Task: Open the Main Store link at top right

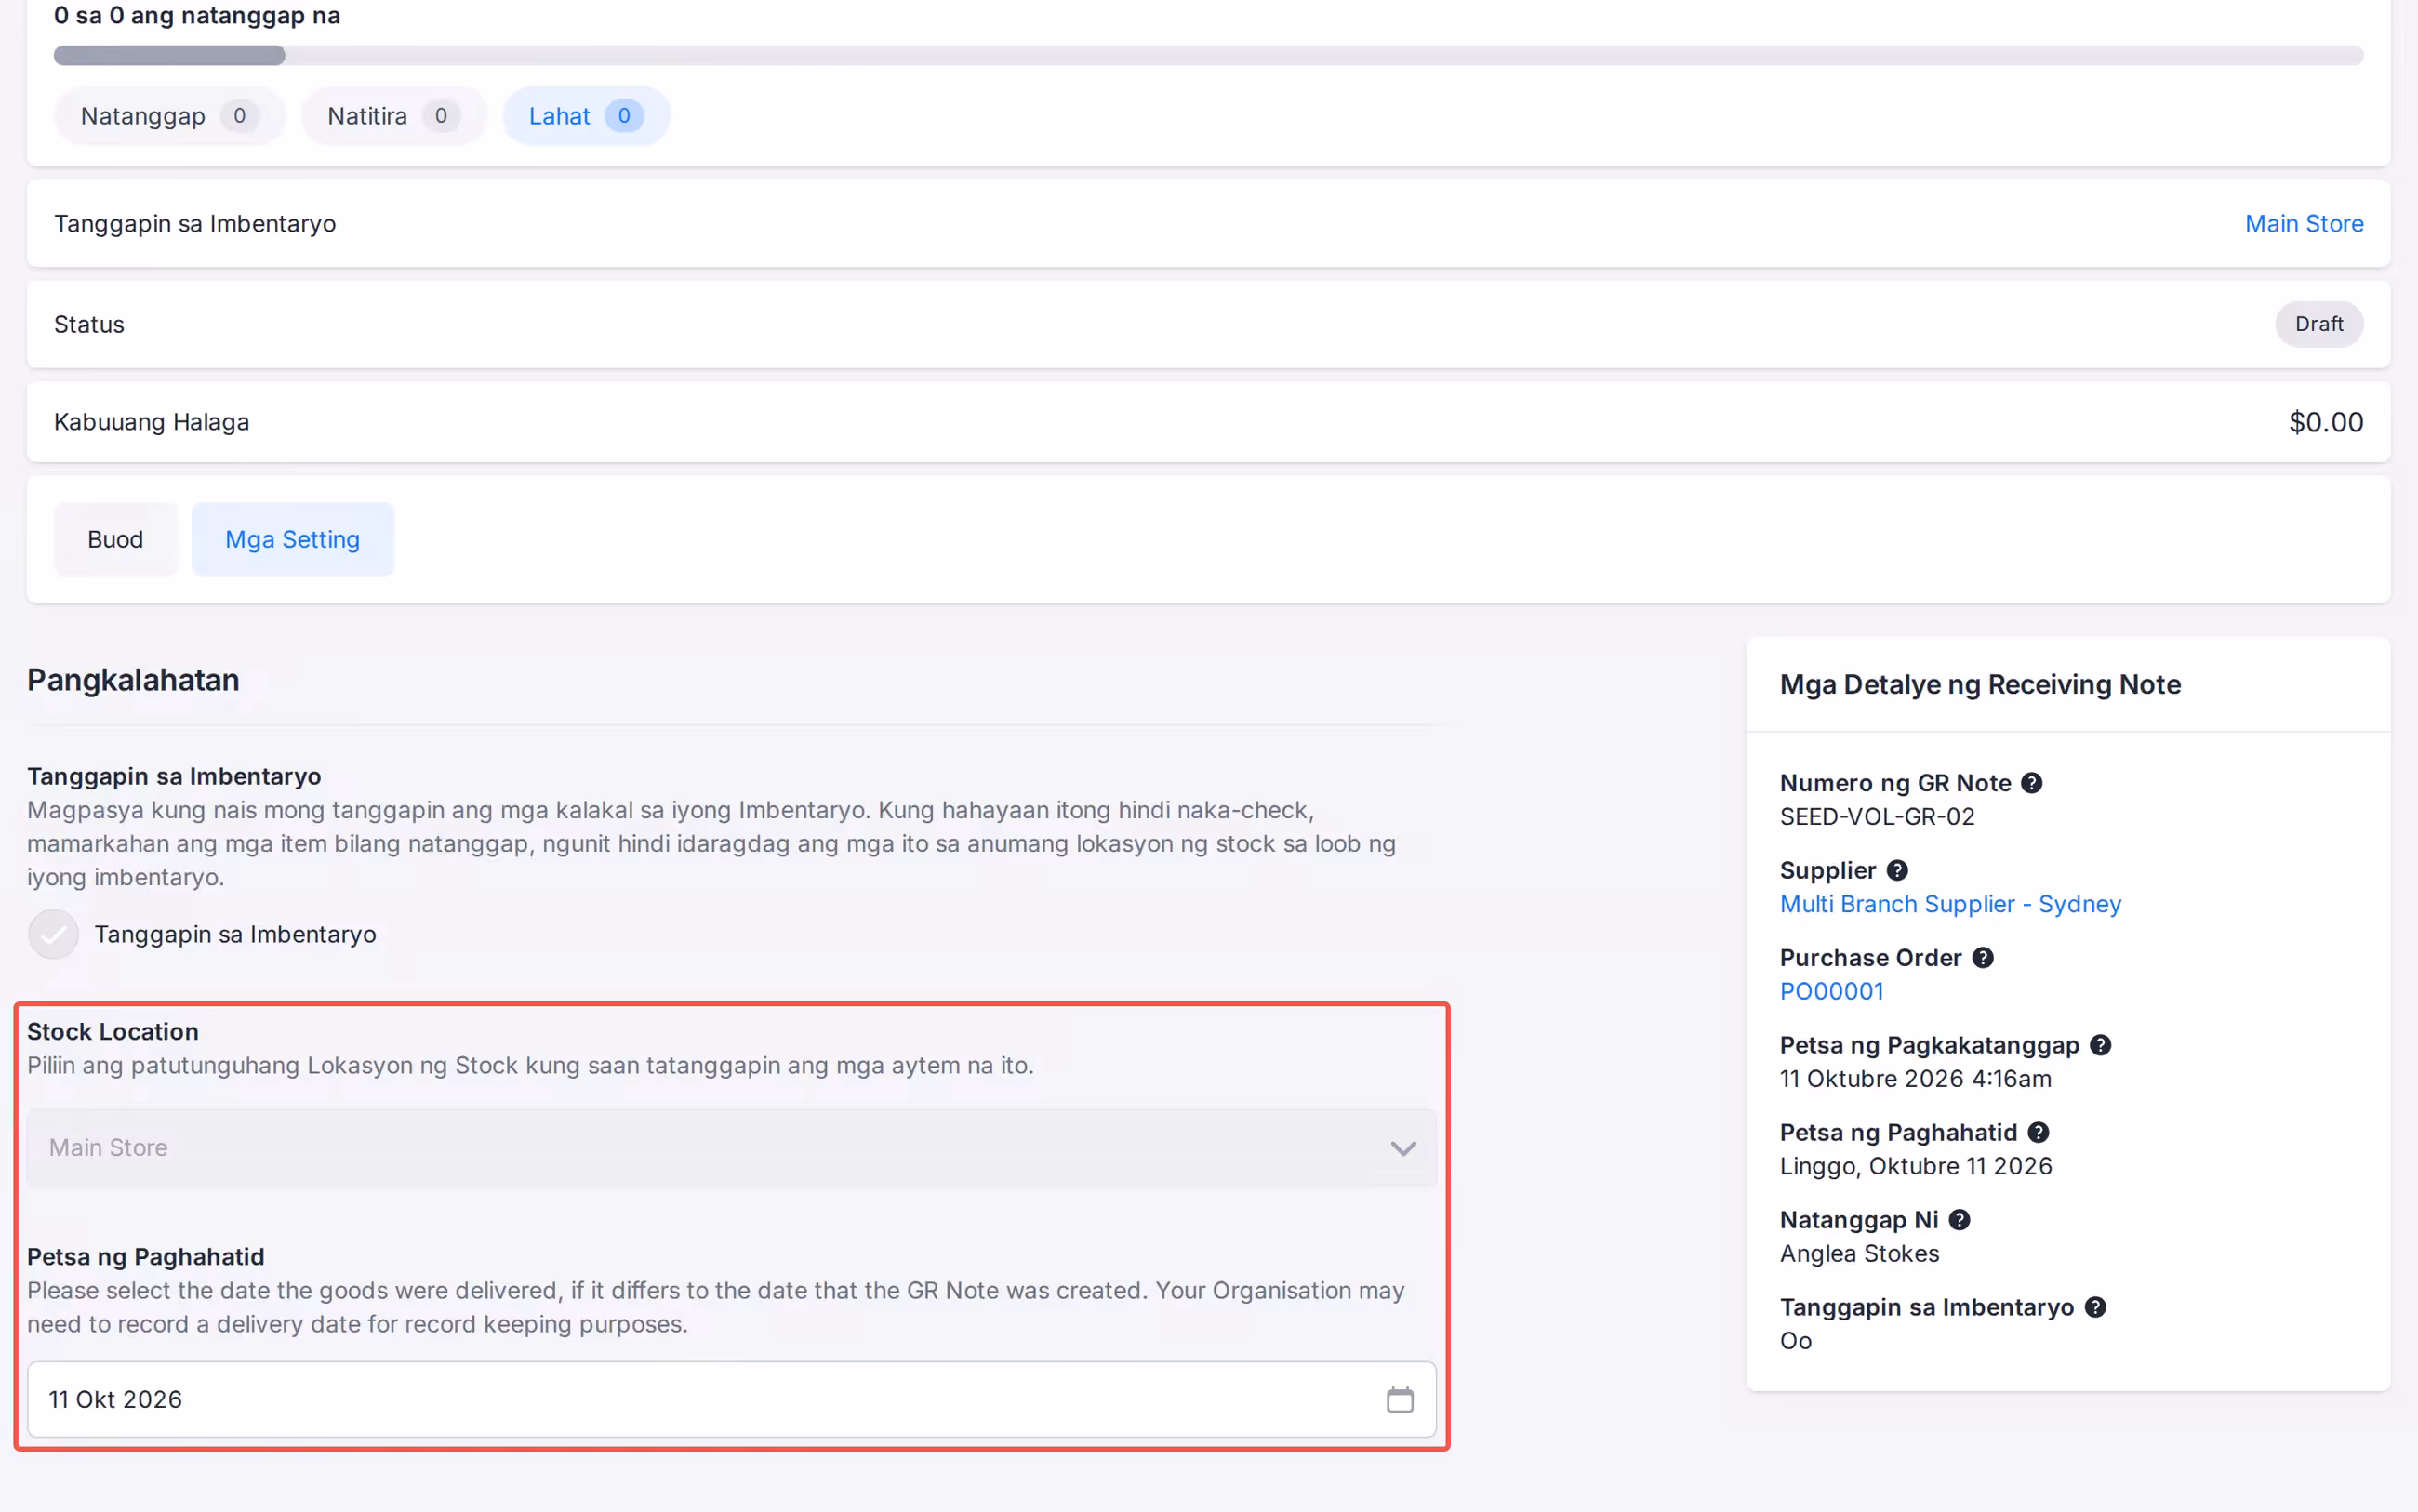Action: (2303, 224)
